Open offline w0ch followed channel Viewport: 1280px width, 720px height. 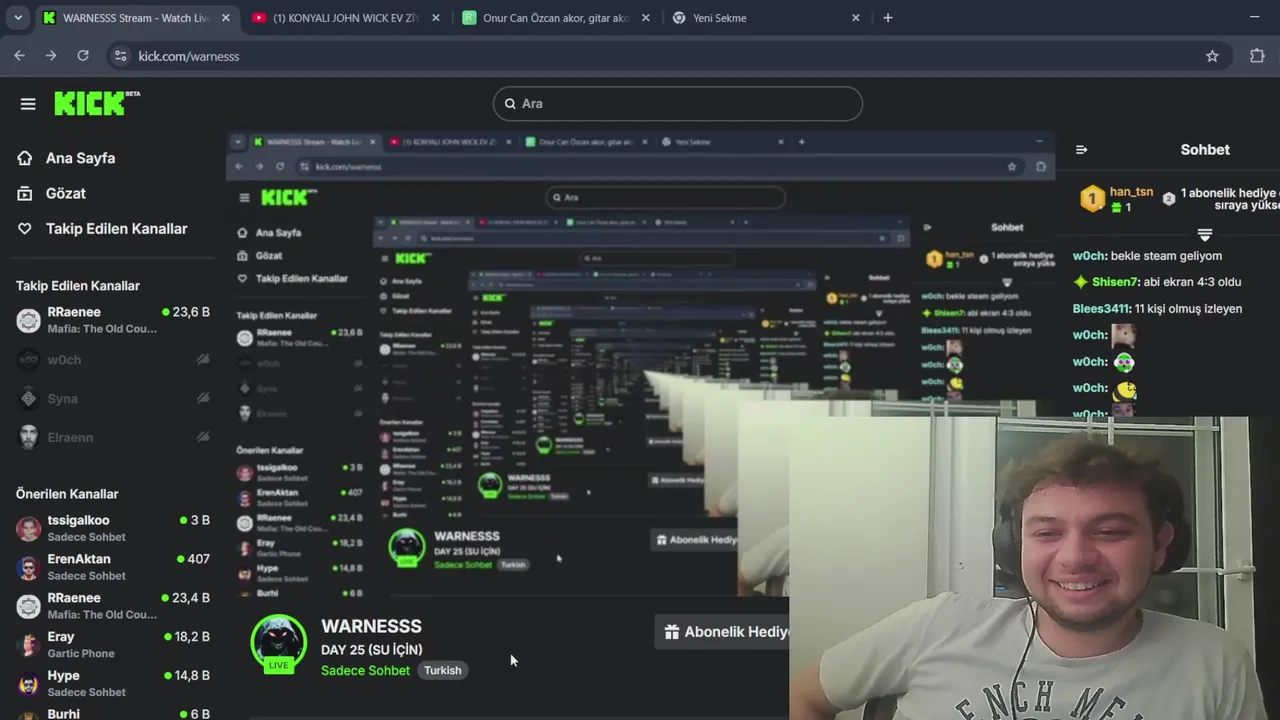coord(113,360)
